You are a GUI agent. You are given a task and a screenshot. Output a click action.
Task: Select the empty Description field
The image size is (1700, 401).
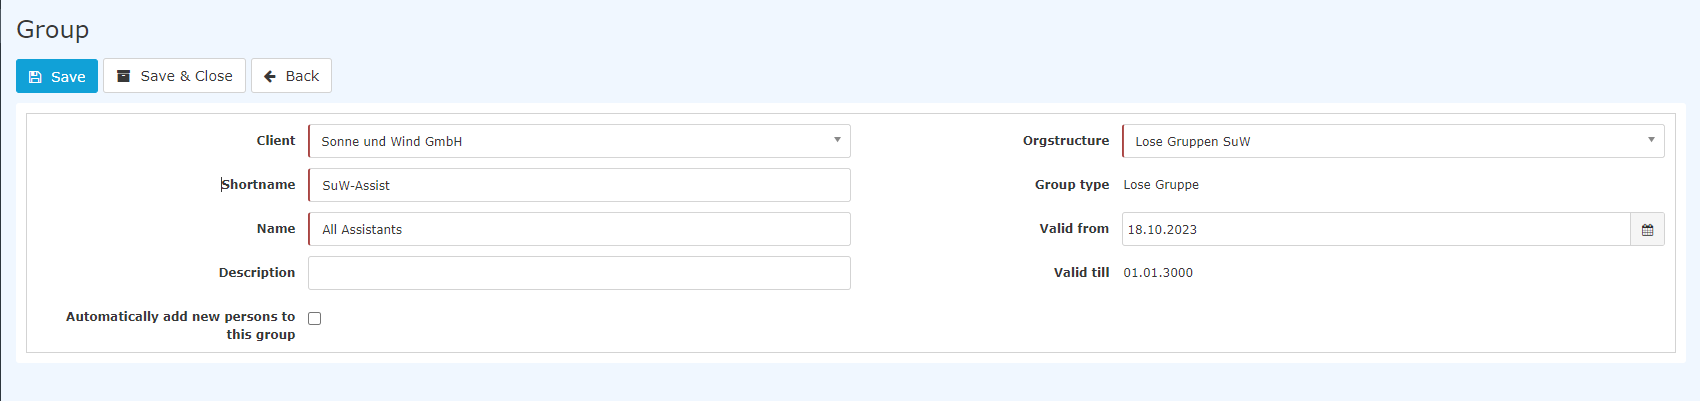(579, 273)
